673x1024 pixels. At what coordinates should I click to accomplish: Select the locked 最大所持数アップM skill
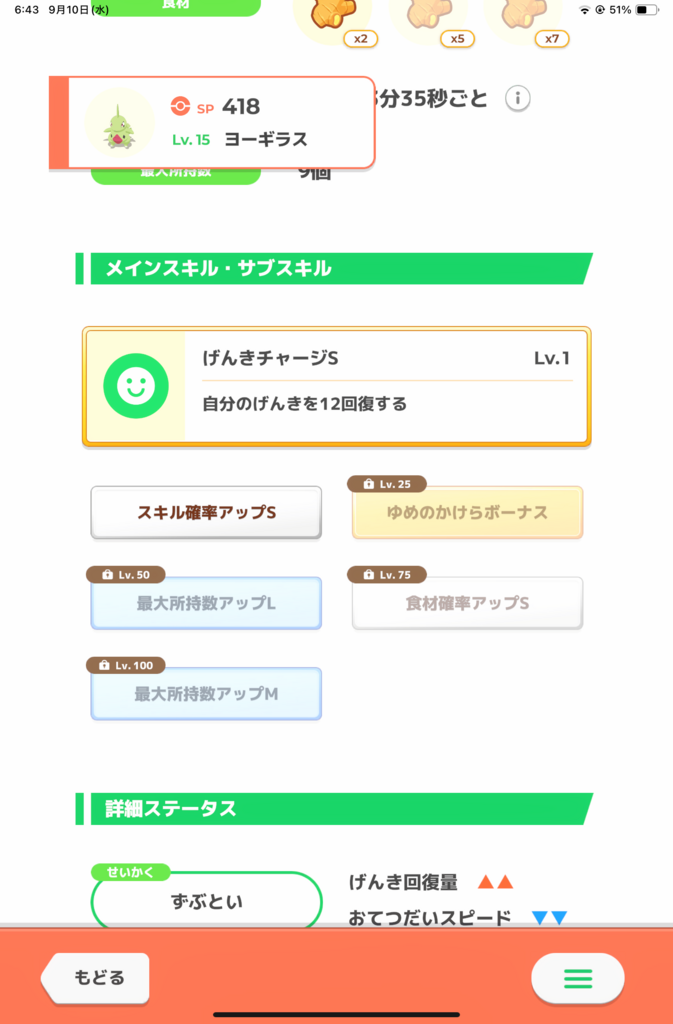coord(206,694)
